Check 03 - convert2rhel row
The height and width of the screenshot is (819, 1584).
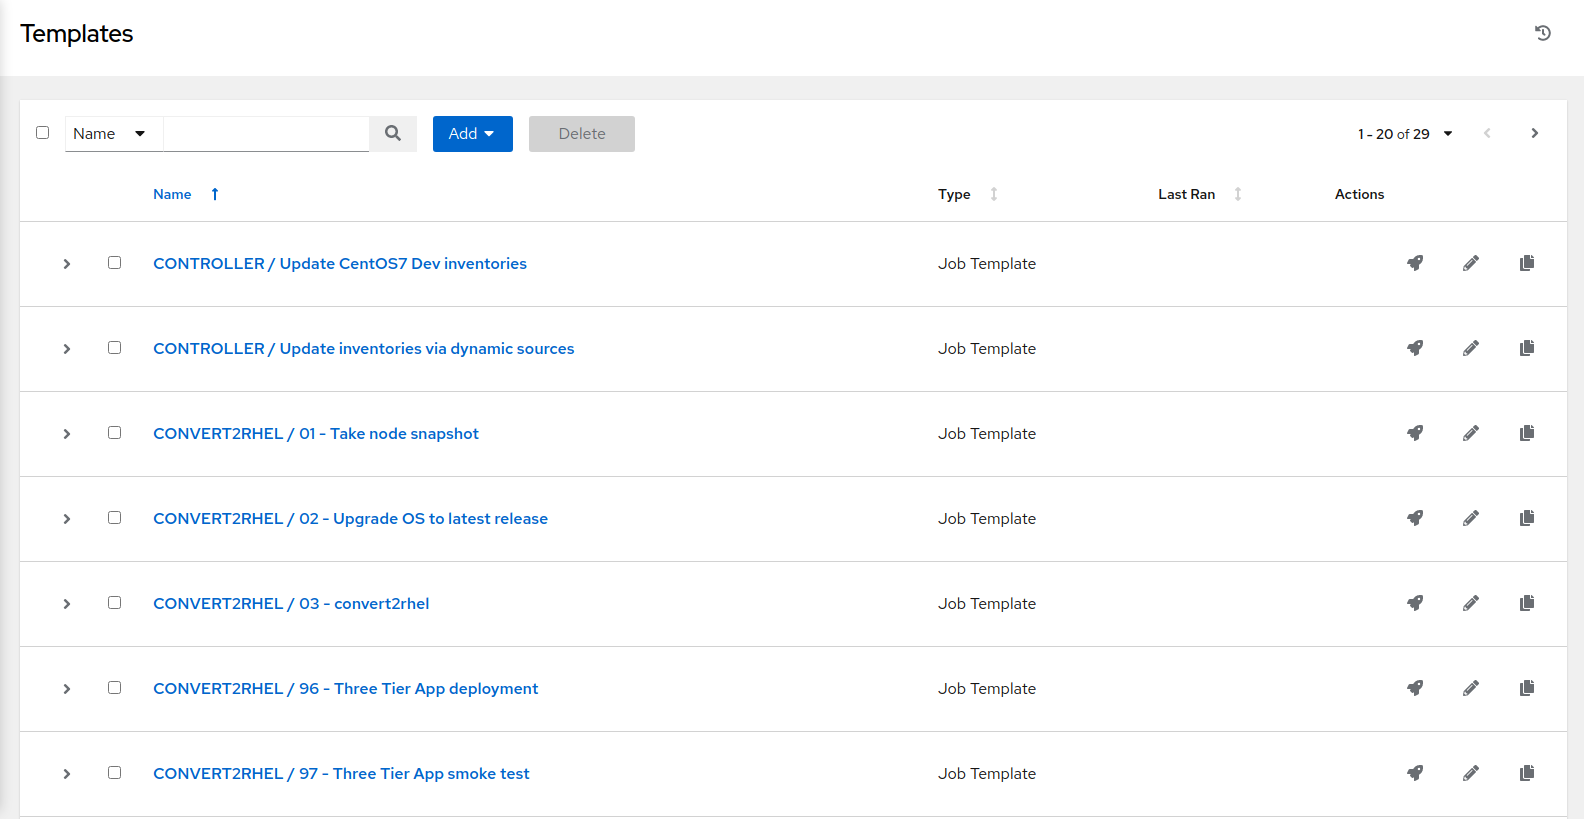pos(114,602)
